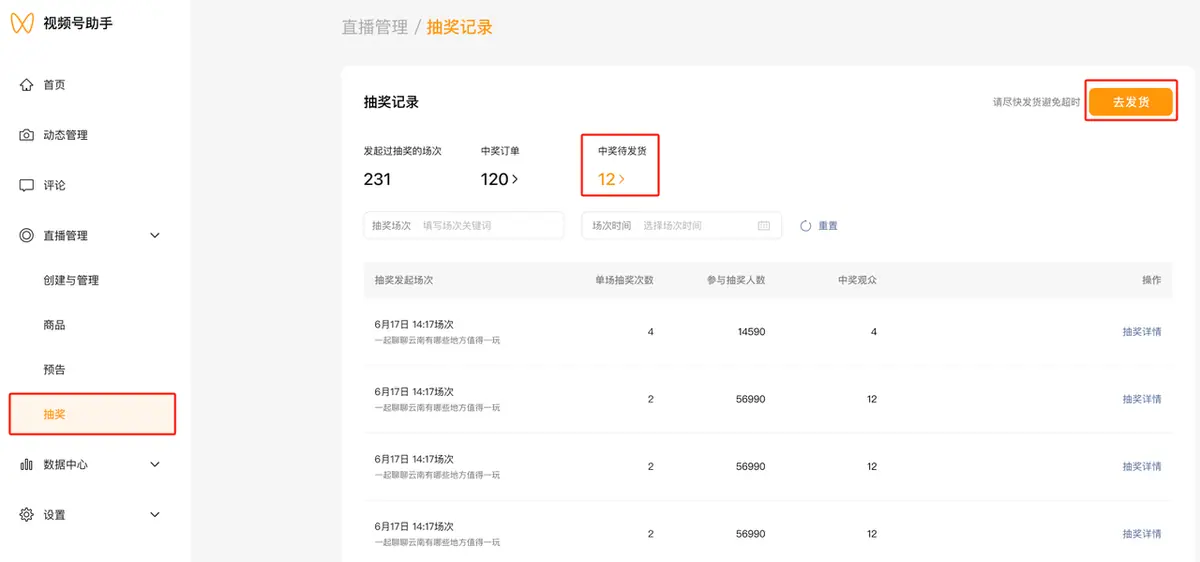This screenshot has width=1200, height=562.
Task: Select 预告 submenu item
Action: [x=54, y=369]
